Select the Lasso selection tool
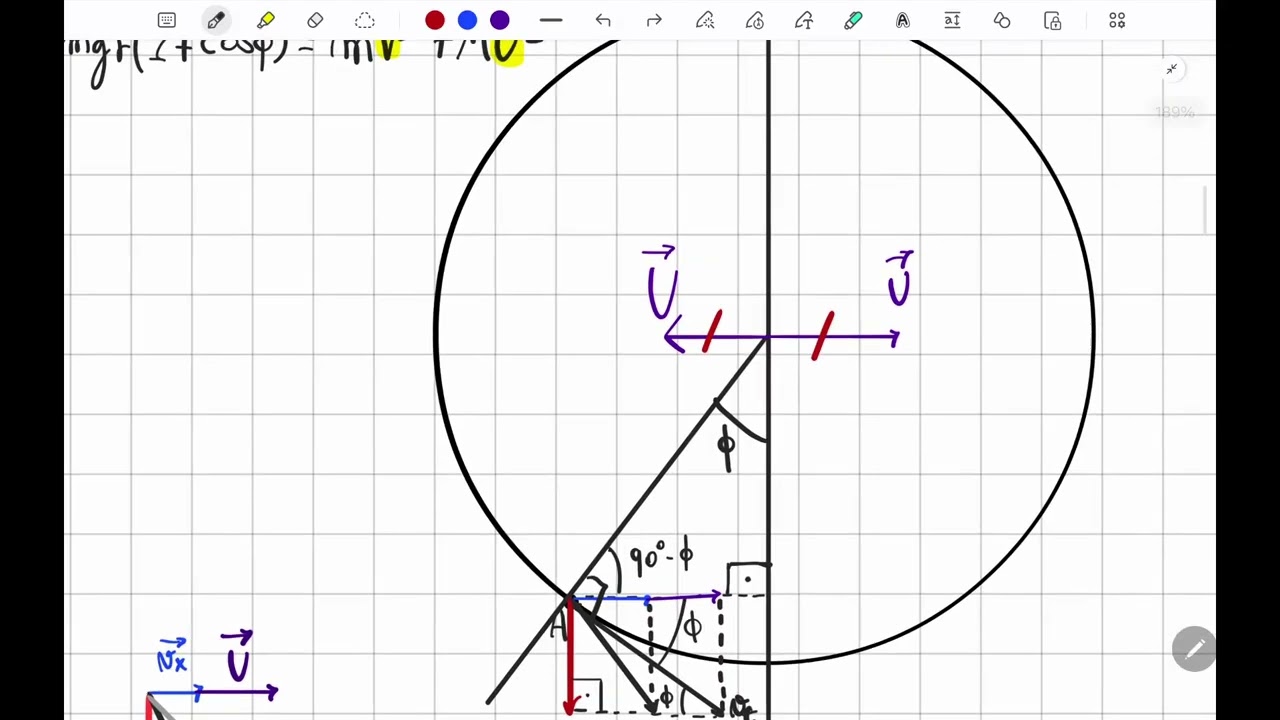1280x720 pixels. [365, 20]
